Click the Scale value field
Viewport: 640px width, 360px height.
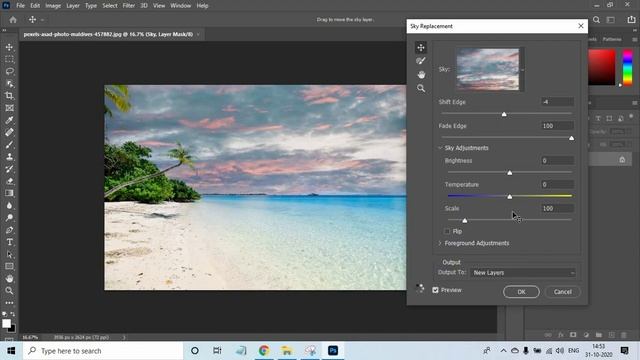coord(557,208)
